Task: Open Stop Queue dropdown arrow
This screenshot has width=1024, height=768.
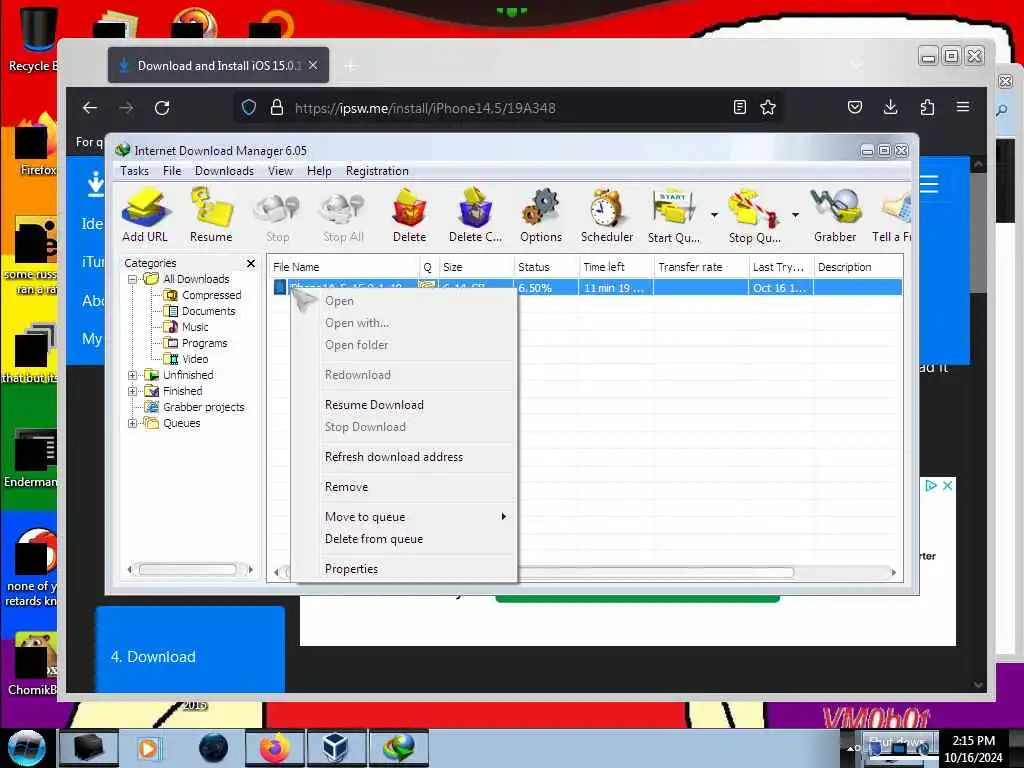Action: [x=795, y=215]
